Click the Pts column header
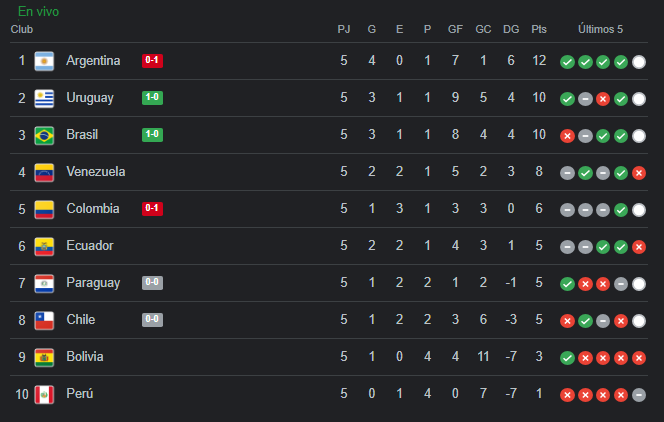 [x=539, y=29]
